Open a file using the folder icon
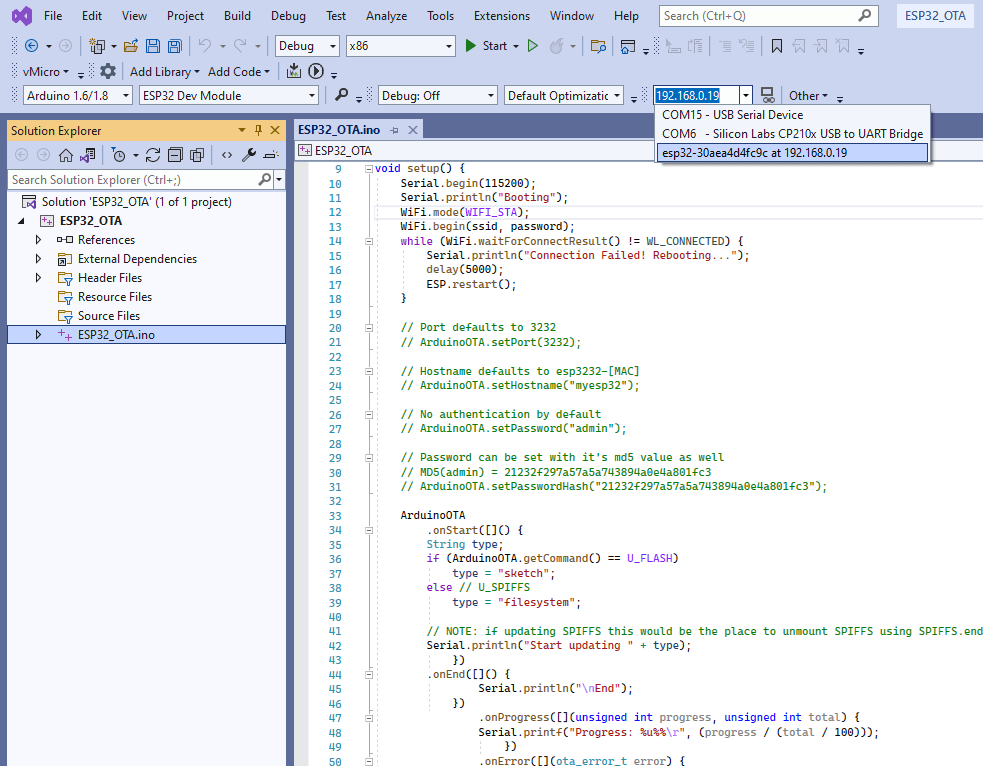This screenshot has height=766, width=983. point(131,46)
